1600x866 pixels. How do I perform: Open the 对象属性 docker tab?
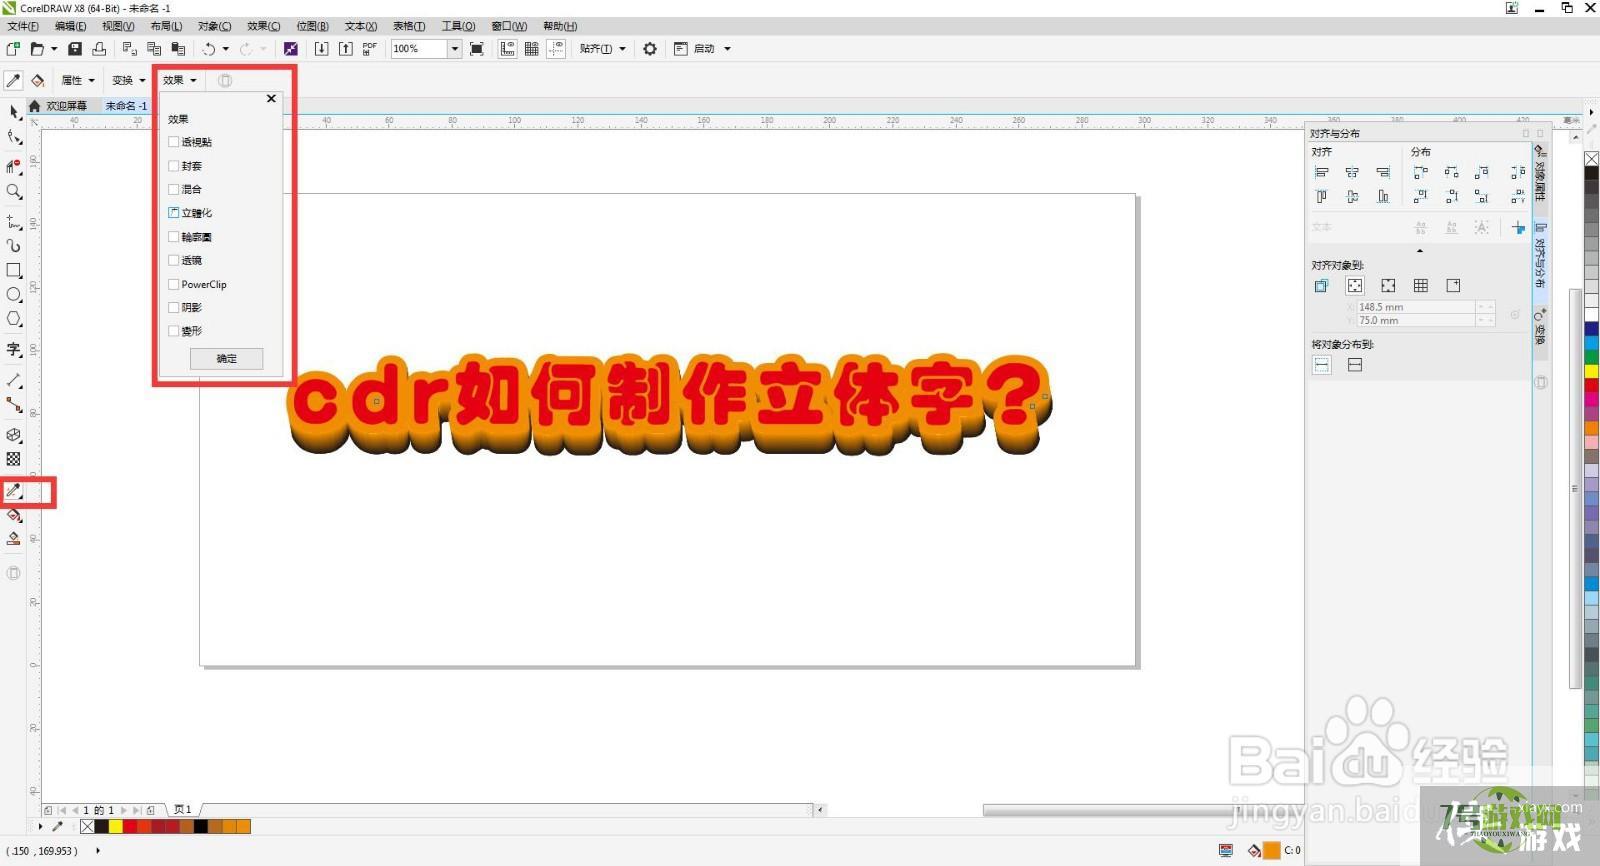point(1540,176)
